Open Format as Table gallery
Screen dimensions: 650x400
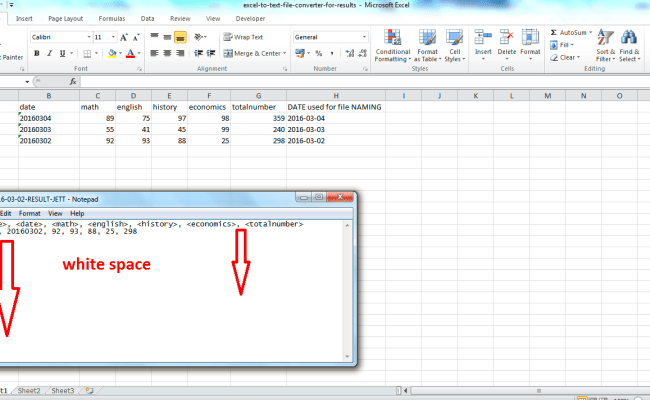pos(427,46)
